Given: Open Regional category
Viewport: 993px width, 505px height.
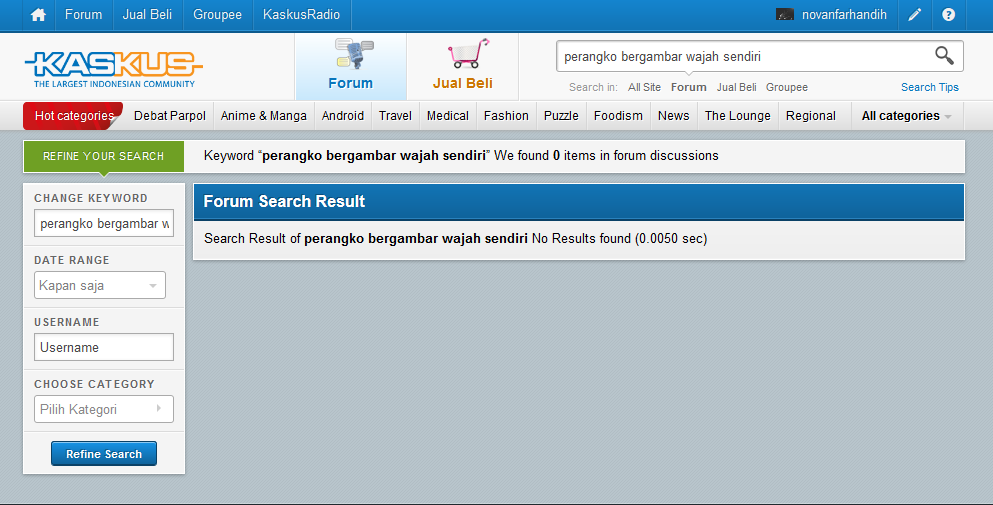Looking at the screenshot, I should pos(811,116).
